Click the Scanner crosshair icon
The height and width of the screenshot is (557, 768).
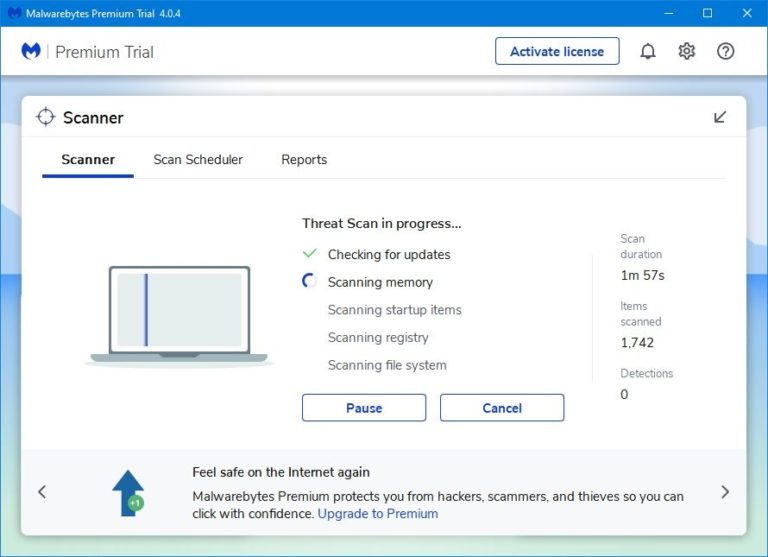coord(46,117)
